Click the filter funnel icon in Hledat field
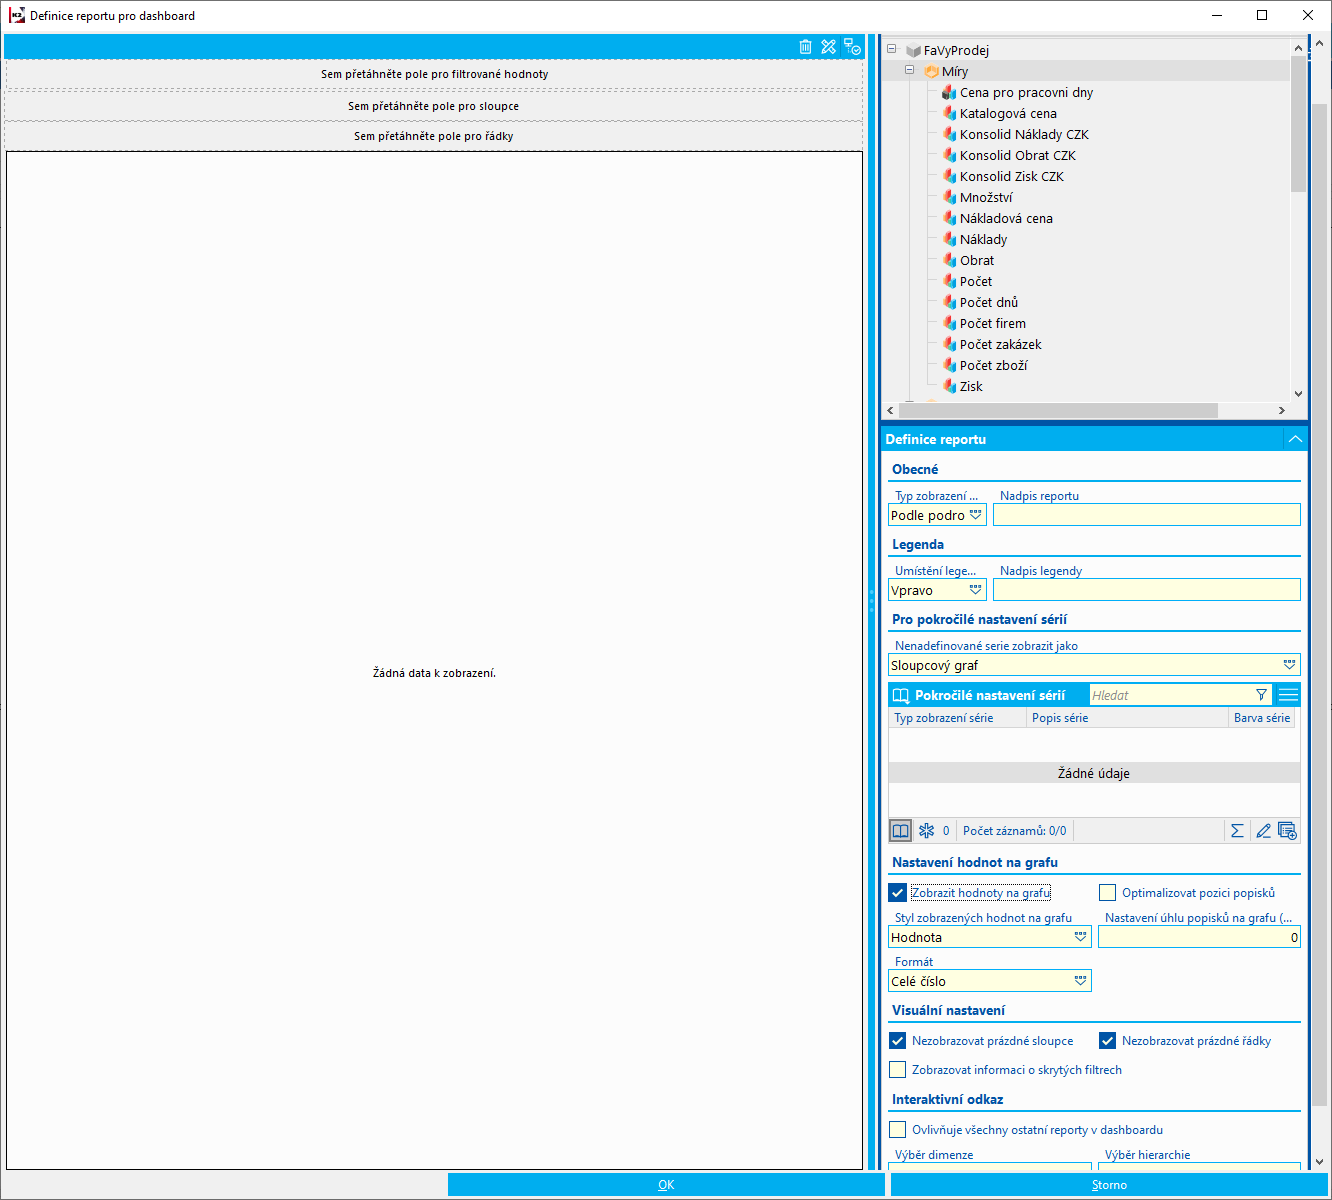 (x=1261, y=695)
